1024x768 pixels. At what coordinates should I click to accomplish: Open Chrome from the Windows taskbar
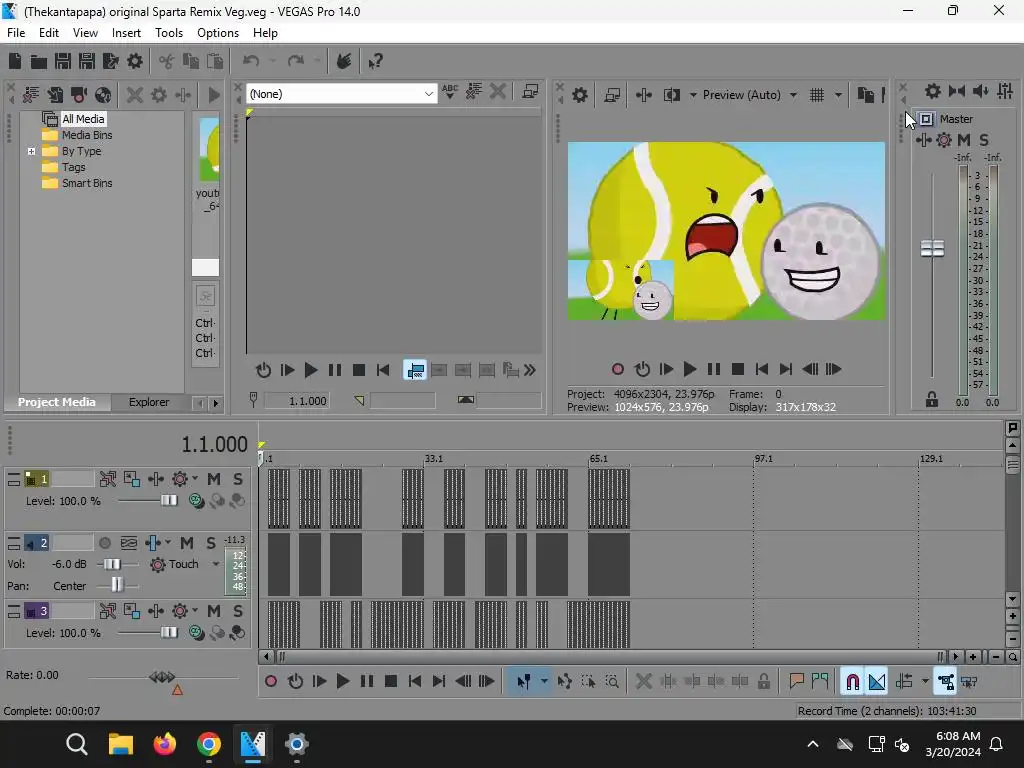pyautogui.click(x=209, y=744)
